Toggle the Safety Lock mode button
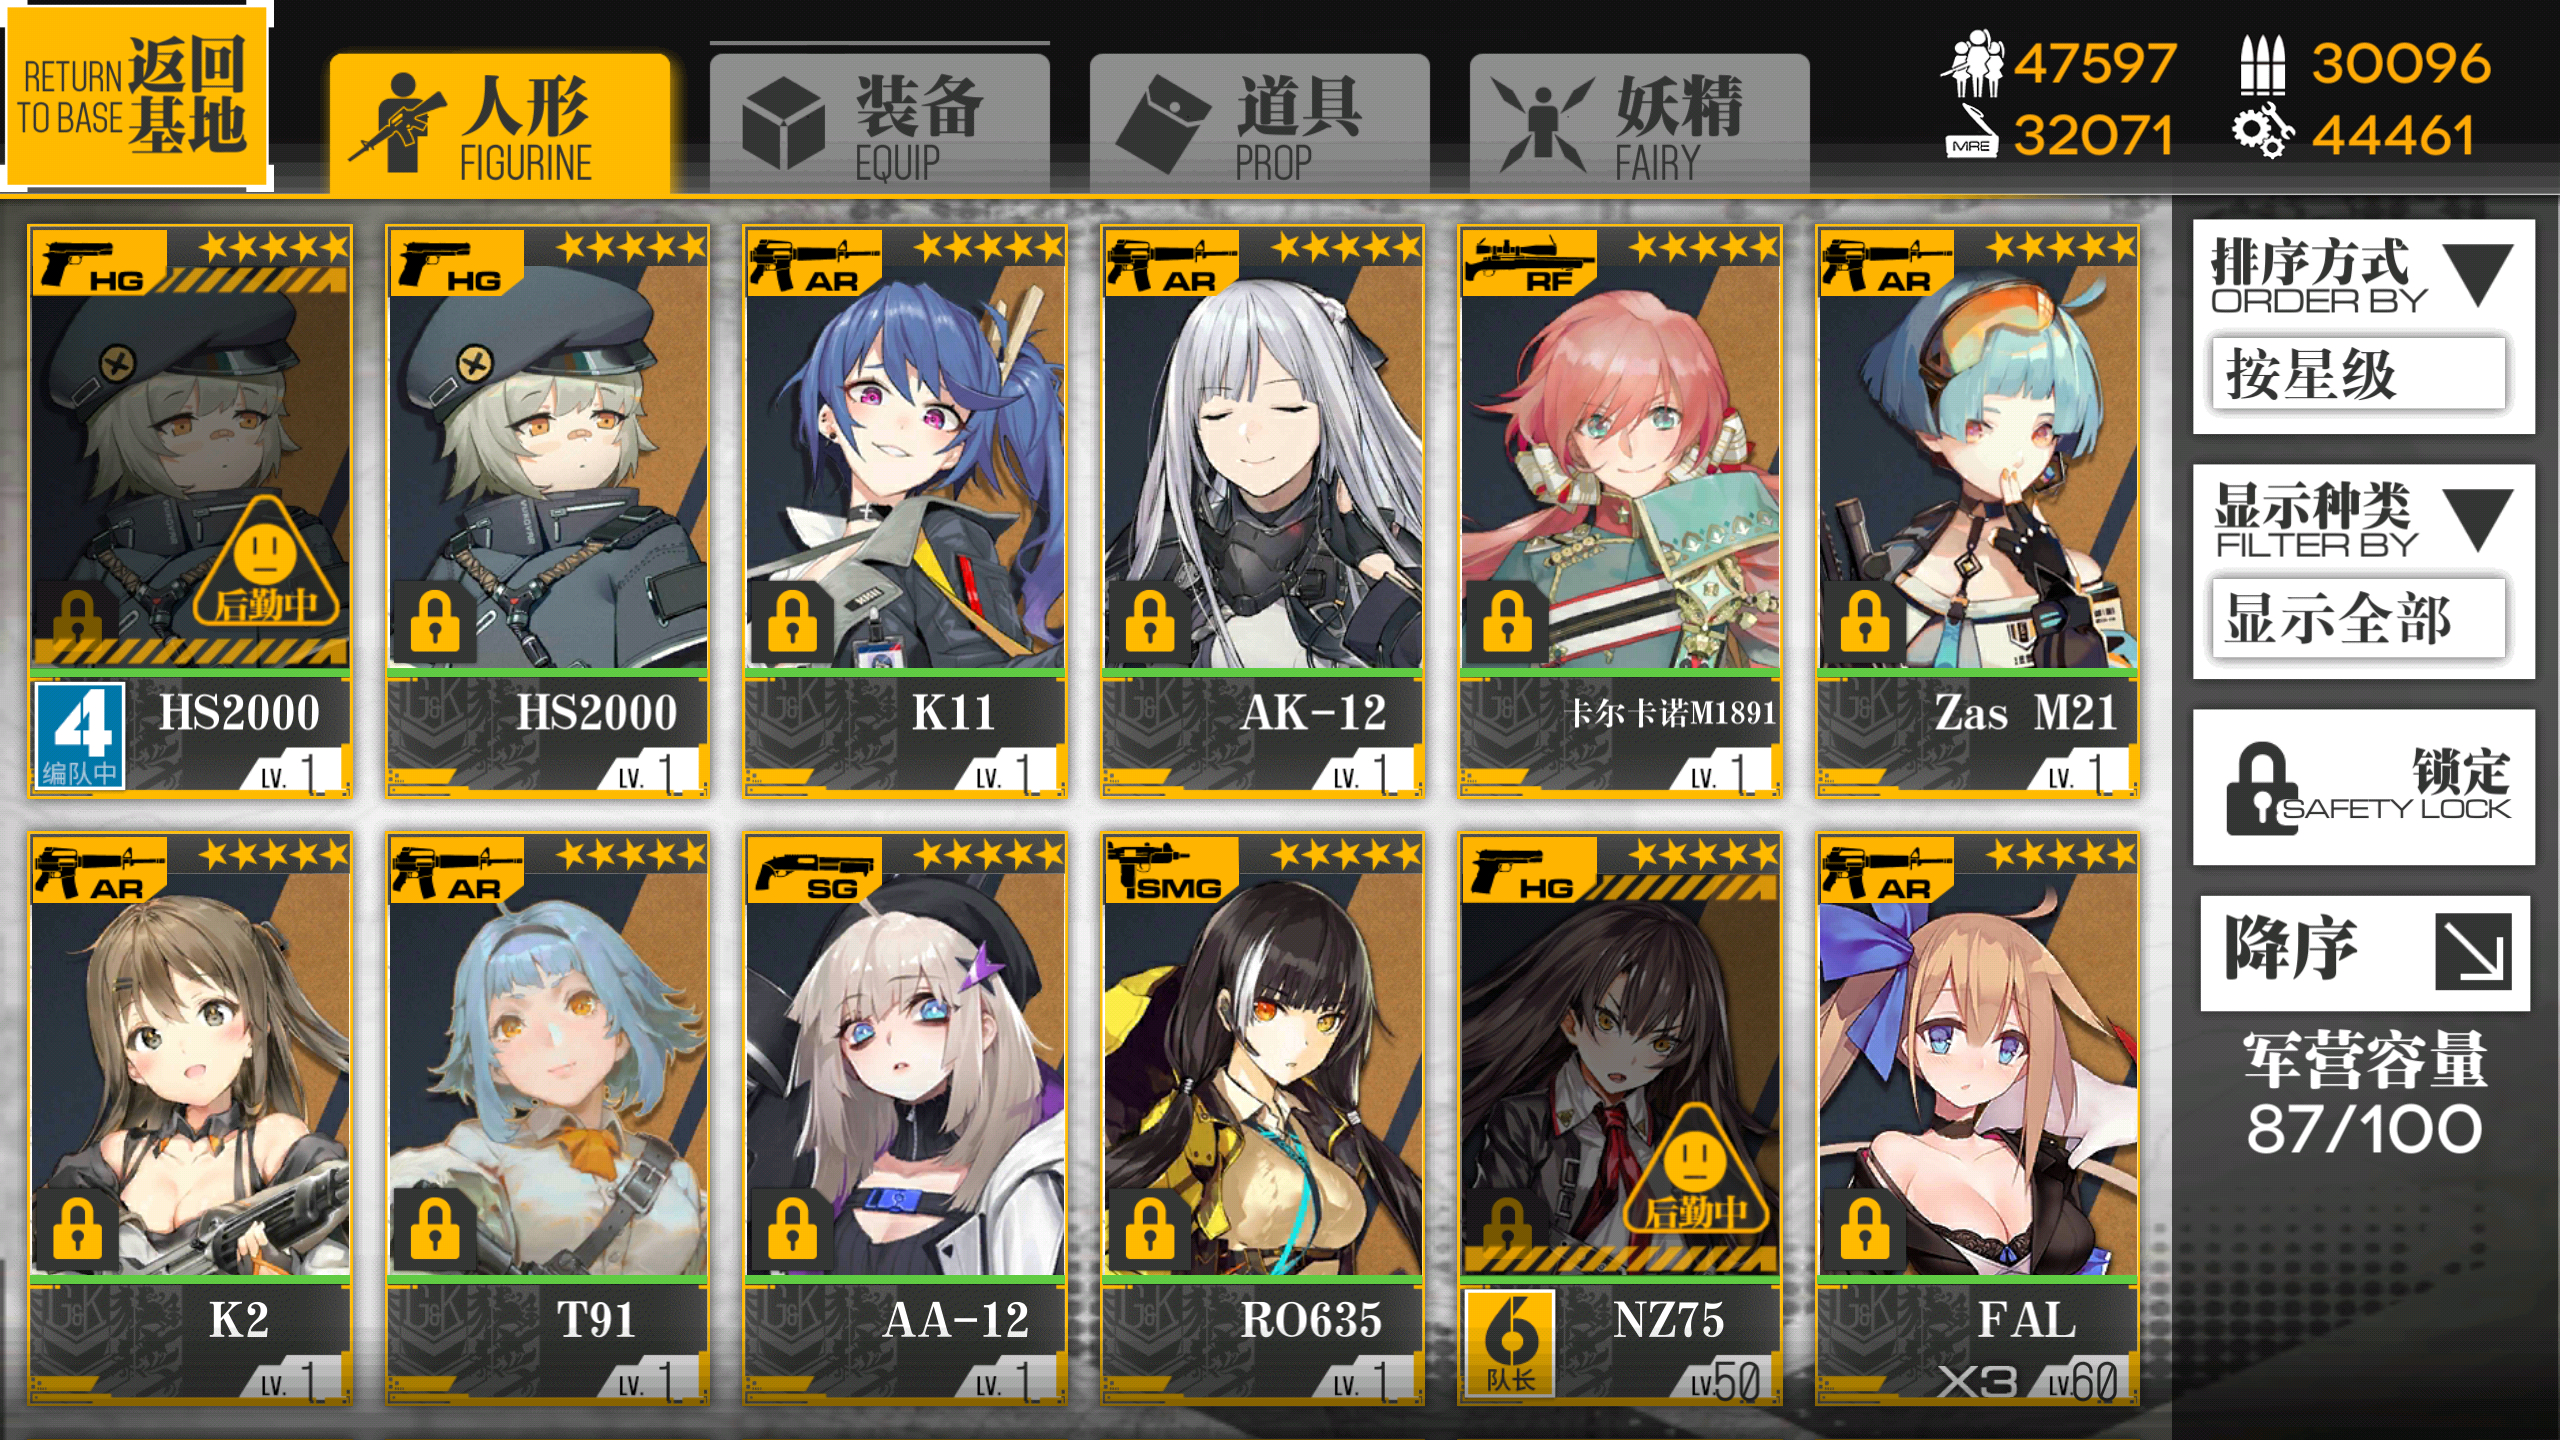Viewport: 2560px width, 1440px height. (2364, 788)
